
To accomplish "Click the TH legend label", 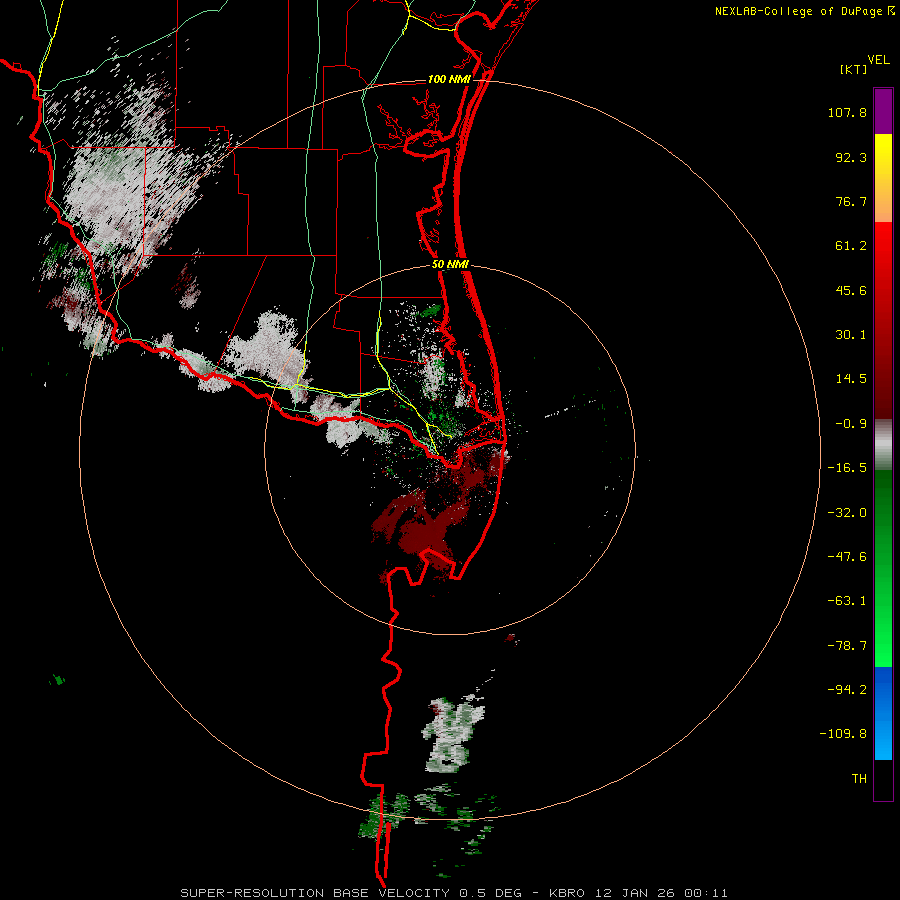I will point(859,778).
